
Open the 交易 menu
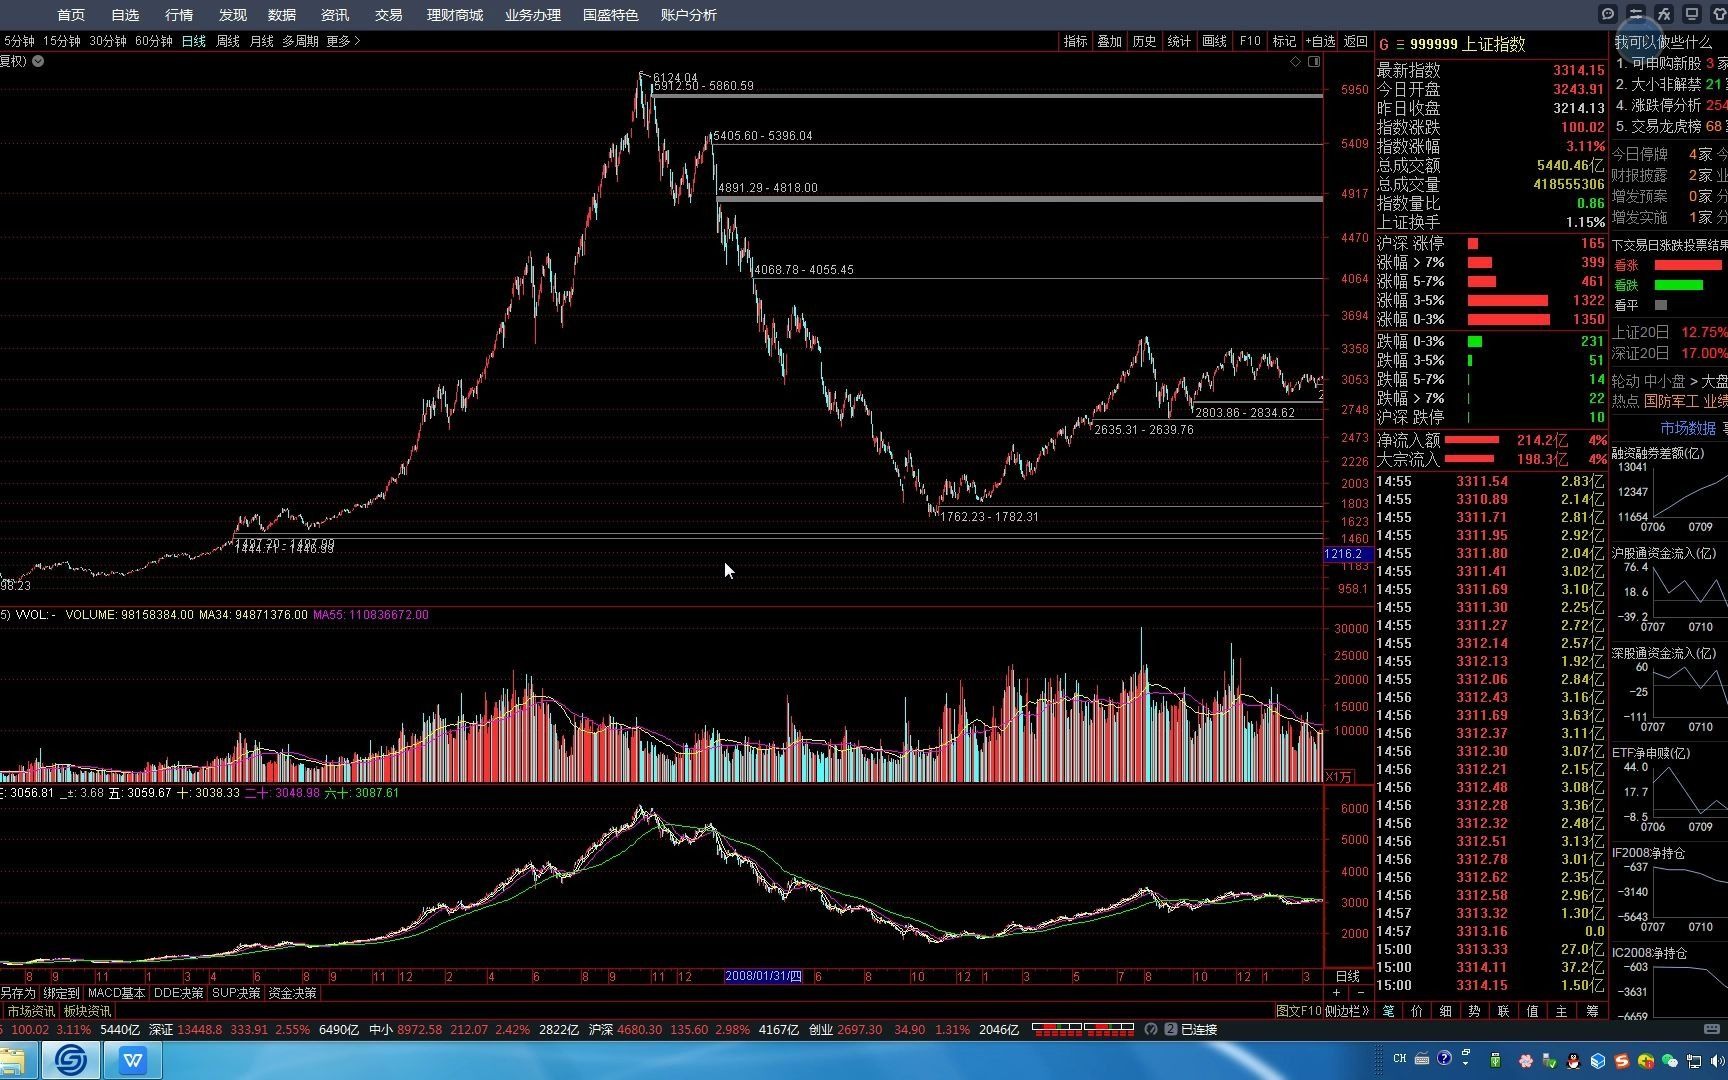coord(388,15)
